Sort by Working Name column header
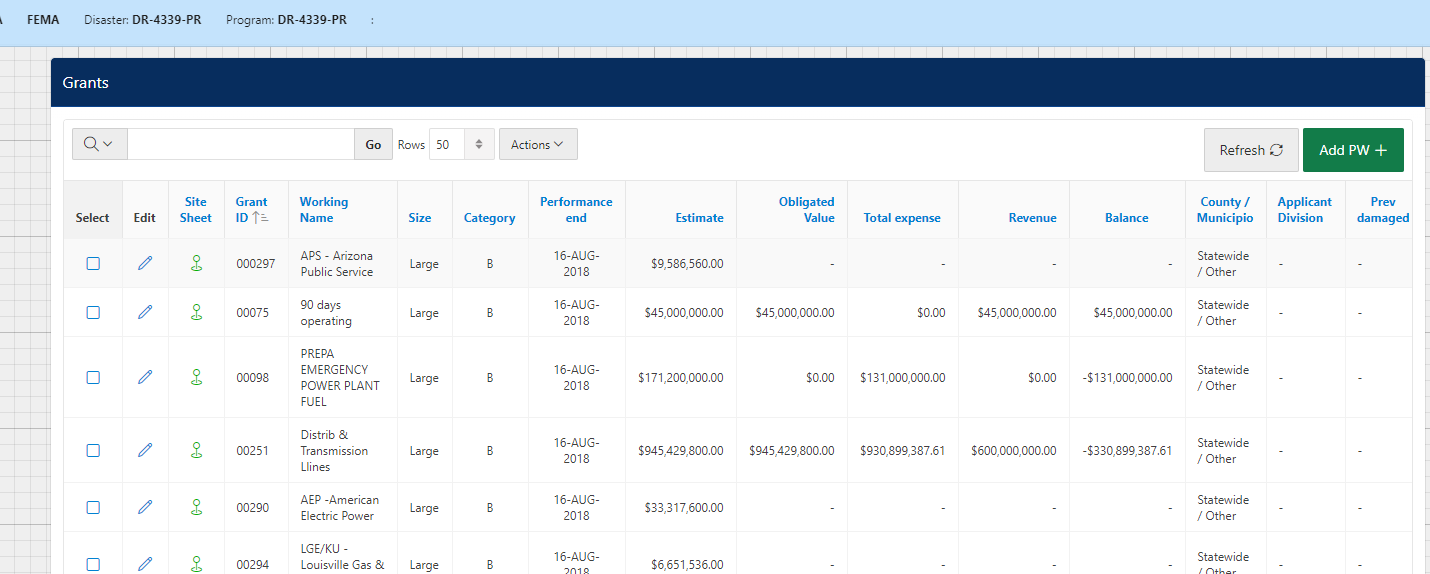The height and width of the screenshot is (574, 1430). 324,209
